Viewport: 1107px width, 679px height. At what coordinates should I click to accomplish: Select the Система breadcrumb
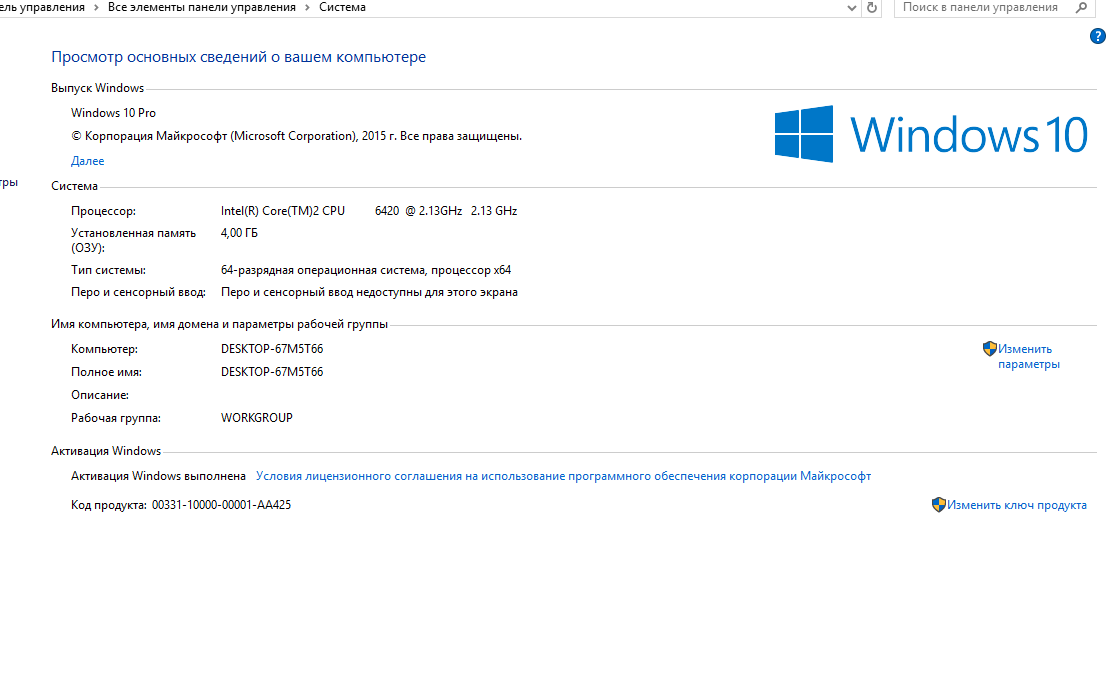pyautogui.click(x=342, y=8)
